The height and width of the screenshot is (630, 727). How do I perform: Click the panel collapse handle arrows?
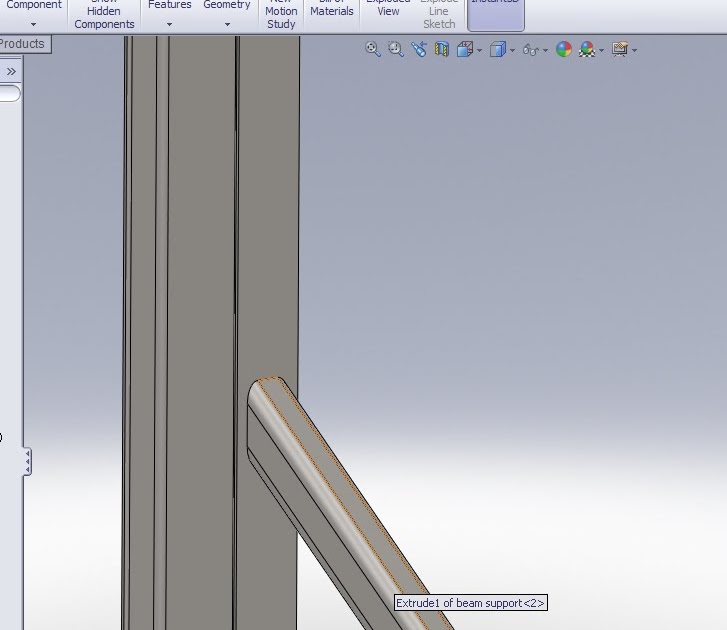click(28, 461)
